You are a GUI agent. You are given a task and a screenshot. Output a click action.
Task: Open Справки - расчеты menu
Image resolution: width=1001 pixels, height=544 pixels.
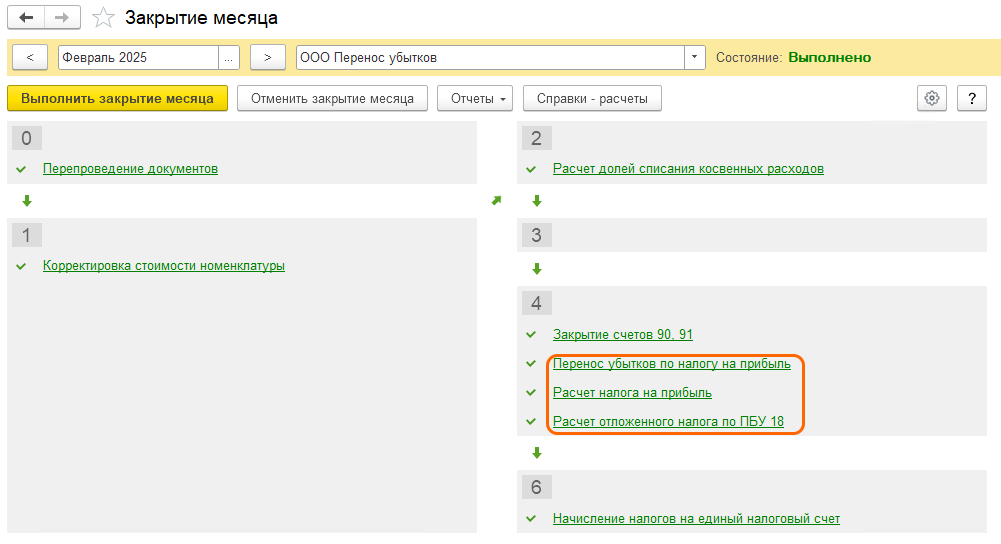pyautogui.click(x=592, y=98)
